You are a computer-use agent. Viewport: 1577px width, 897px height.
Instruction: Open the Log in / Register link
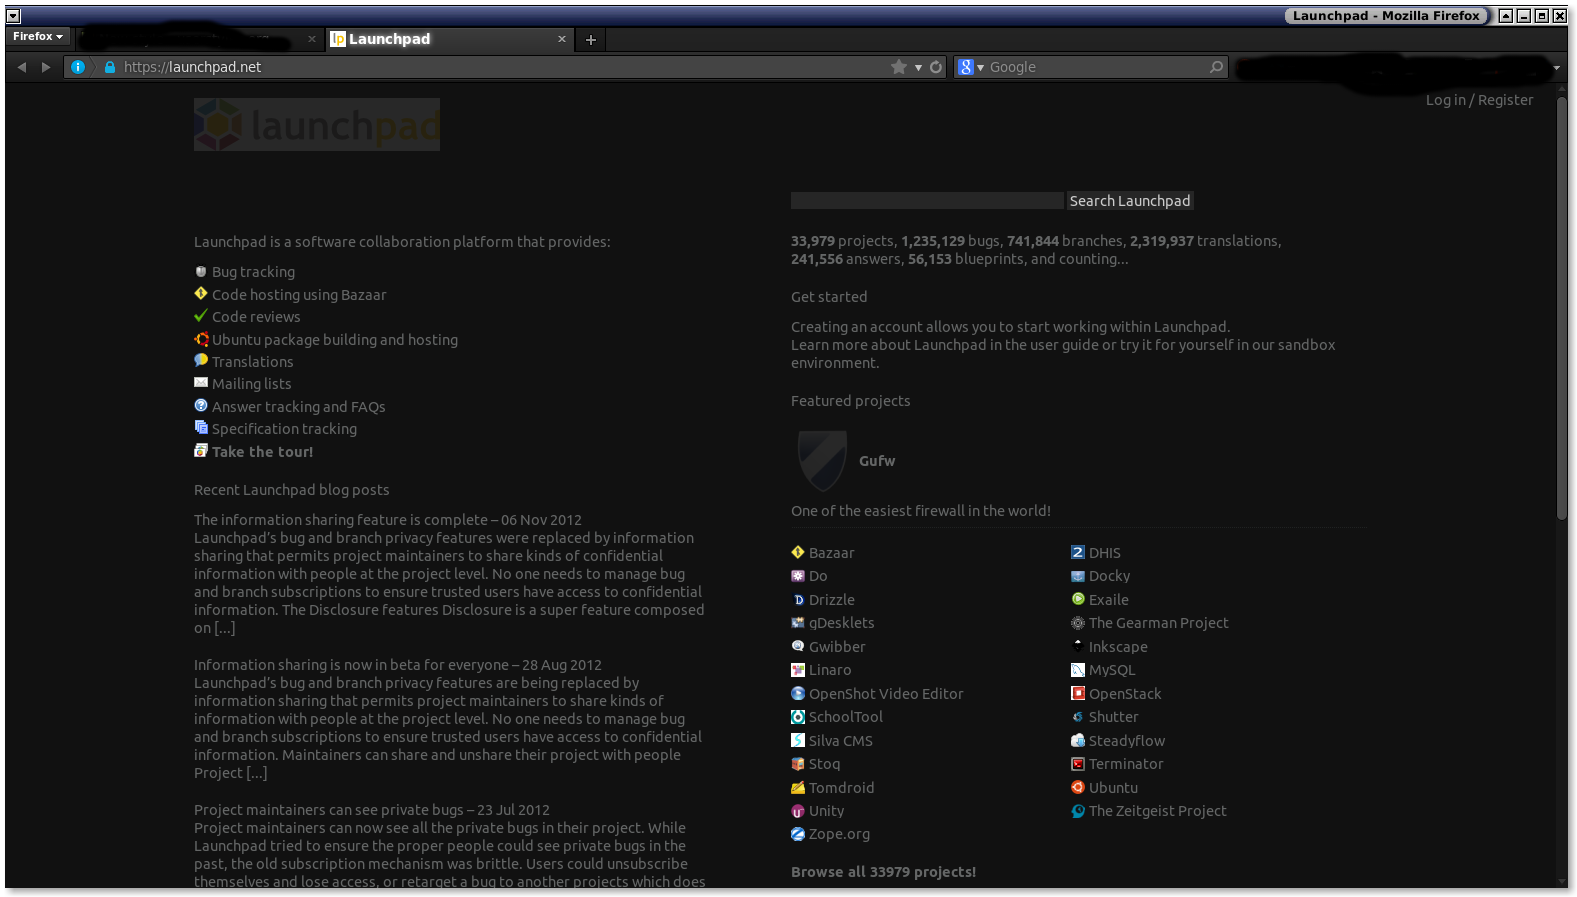click(1479, 100)
